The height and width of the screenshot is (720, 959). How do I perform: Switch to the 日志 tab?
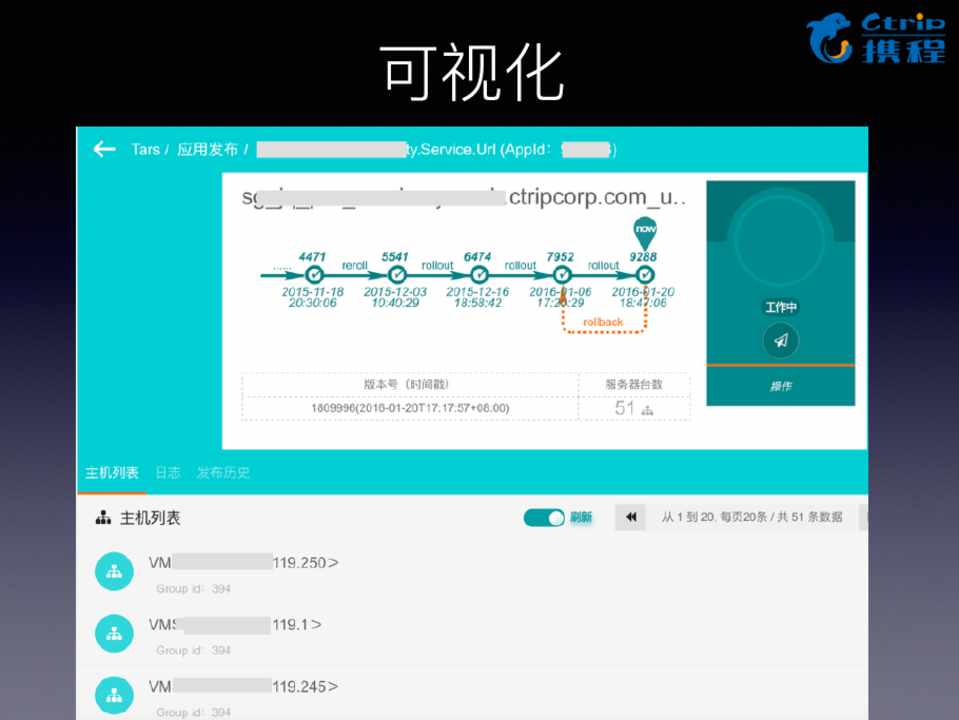tap(168, 473)
